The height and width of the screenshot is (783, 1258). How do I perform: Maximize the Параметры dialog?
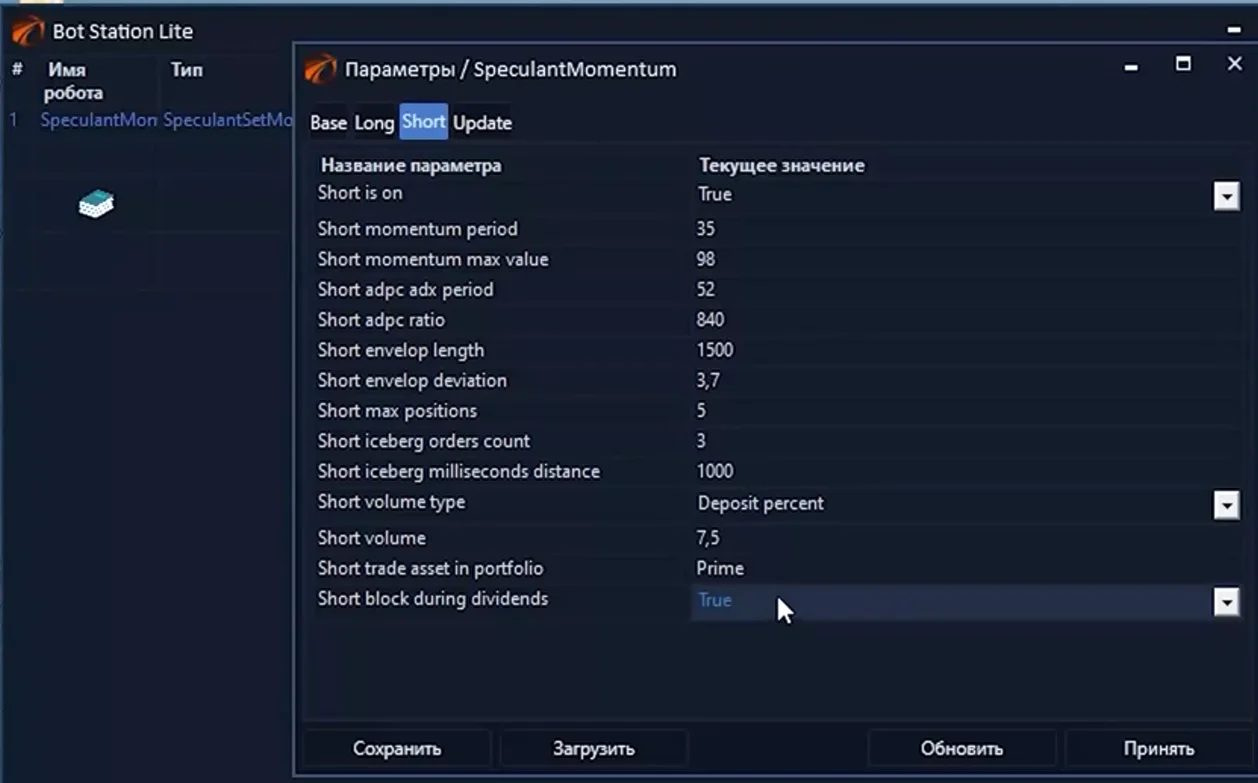click(x=1183, y=64)
